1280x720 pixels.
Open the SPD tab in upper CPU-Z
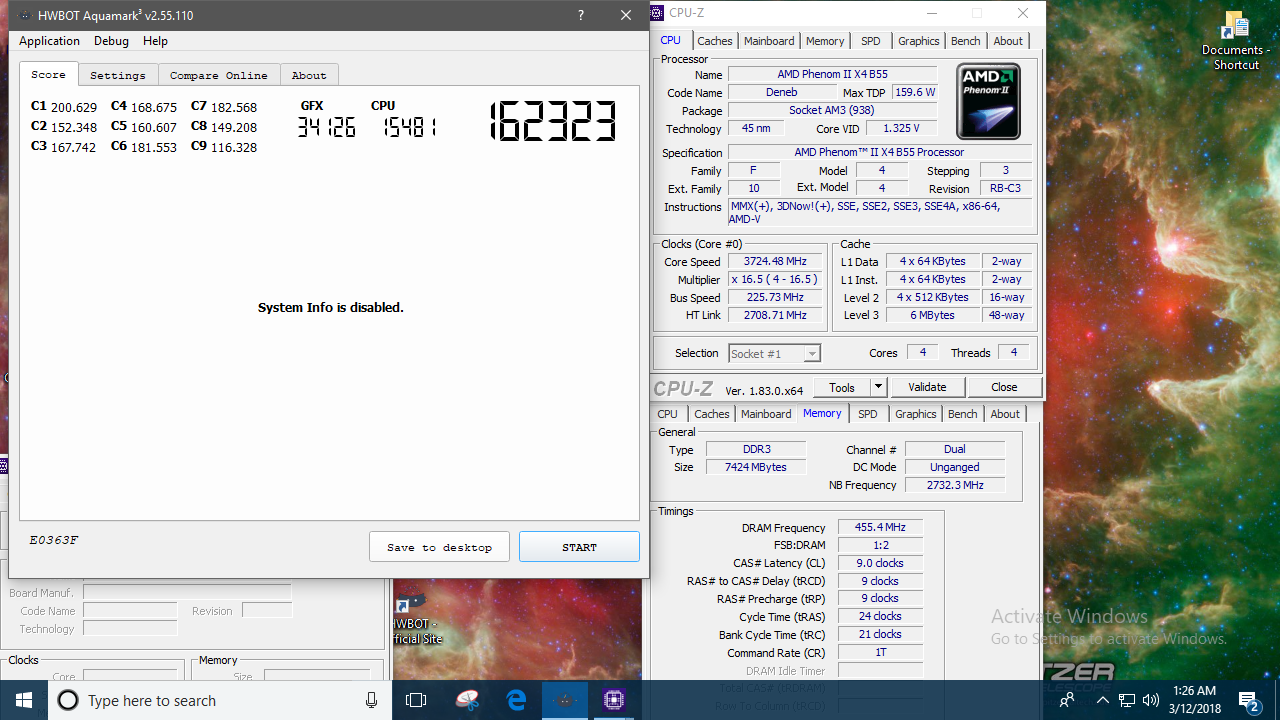tap(871, 41)
